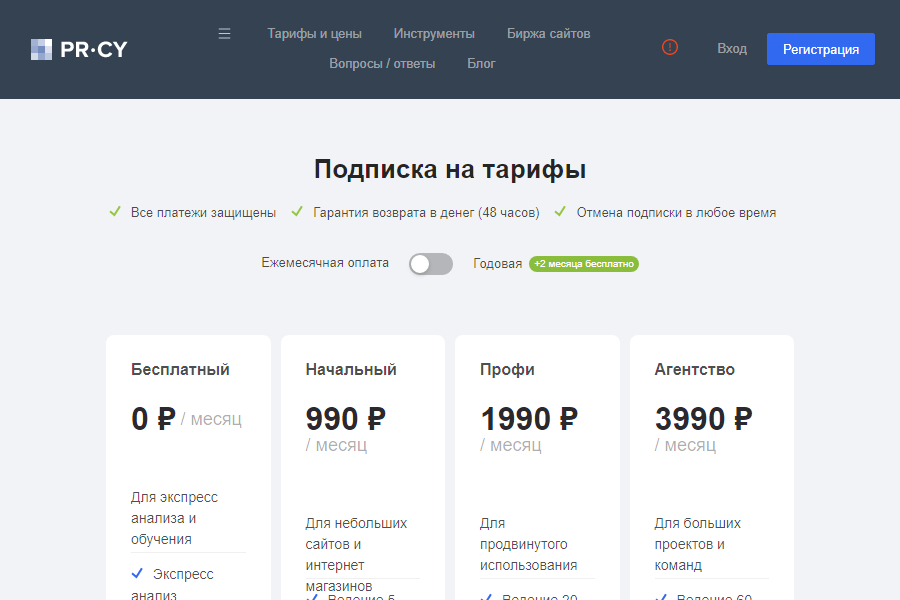Click checkmark beside 'Отмена подписки' text
The width and height of the screenshot is (900, 600).
pos(560,212)
